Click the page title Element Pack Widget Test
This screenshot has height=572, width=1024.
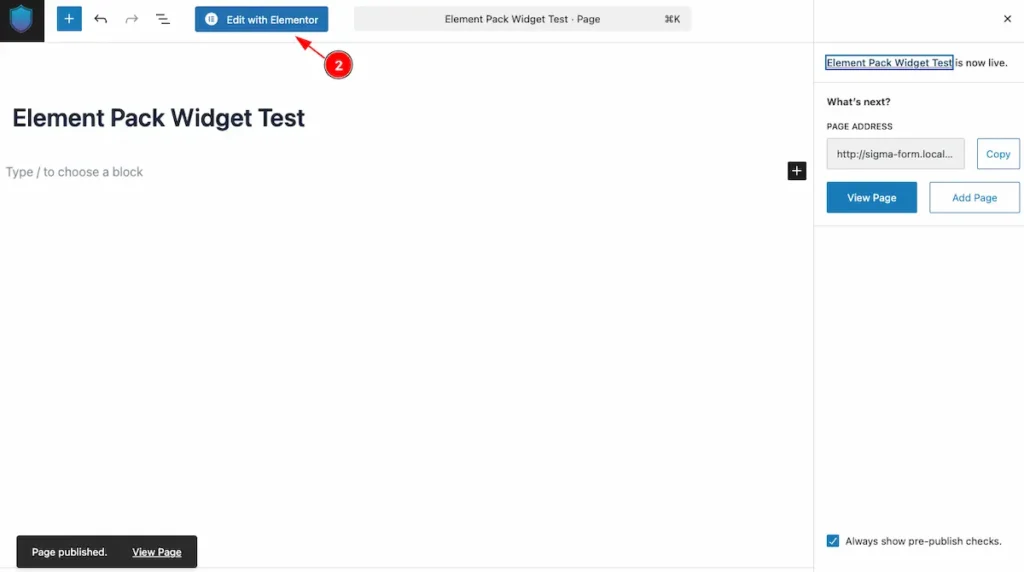click(x=159, y=118)
